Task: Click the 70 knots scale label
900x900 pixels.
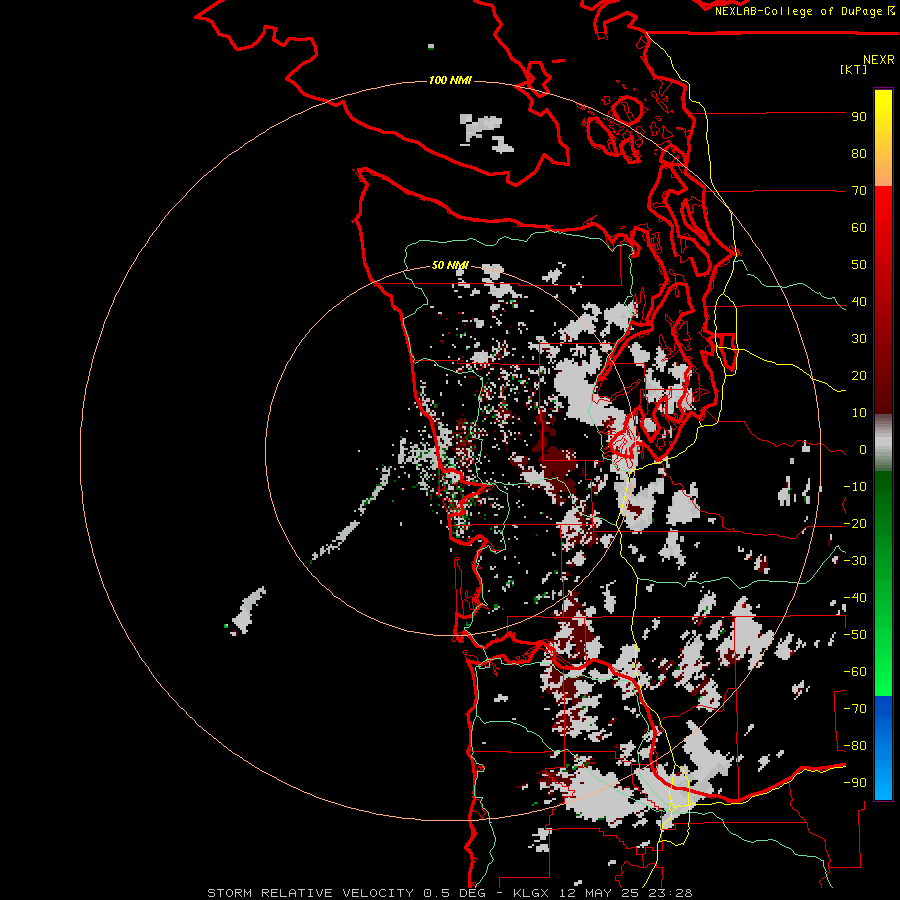Action: click(x=859, y=191)
